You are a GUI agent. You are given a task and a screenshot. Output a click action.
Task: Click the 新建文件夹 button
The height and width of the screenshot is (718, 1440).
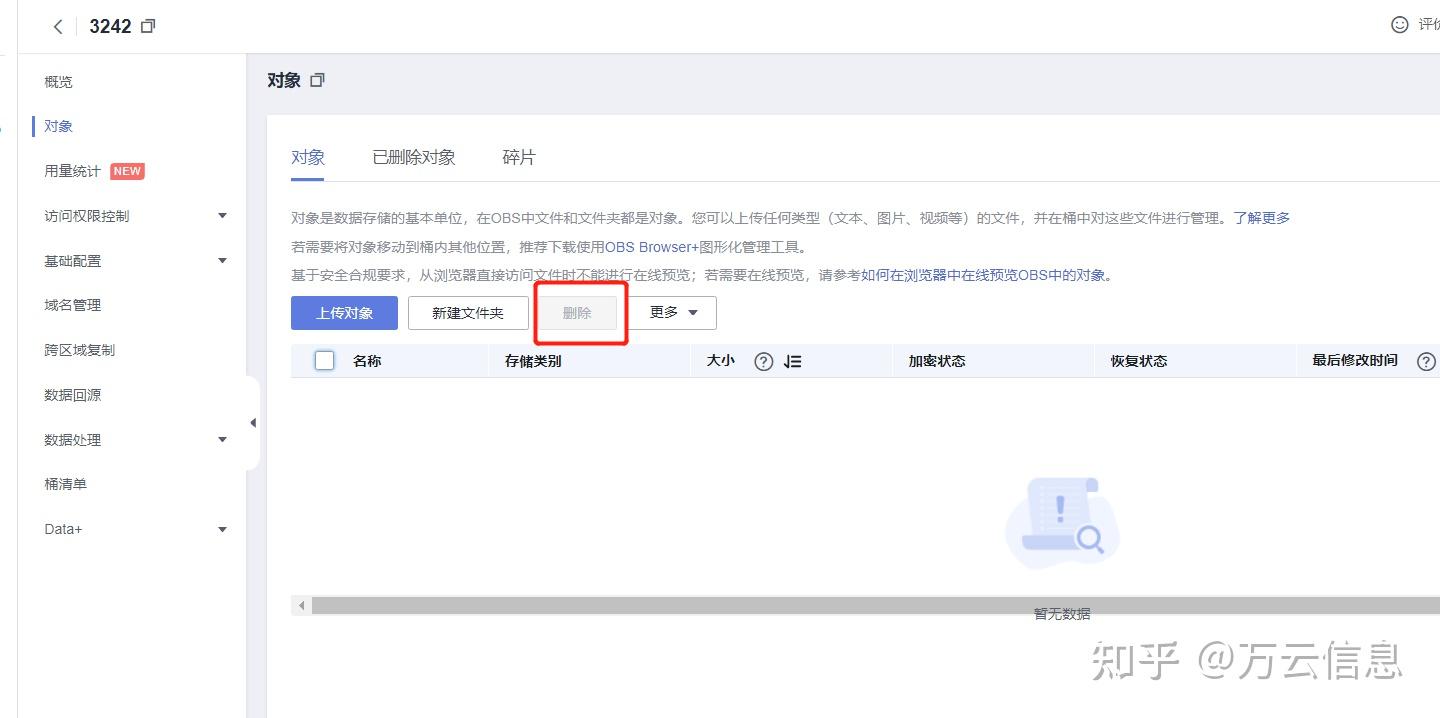tap(468, 312)
